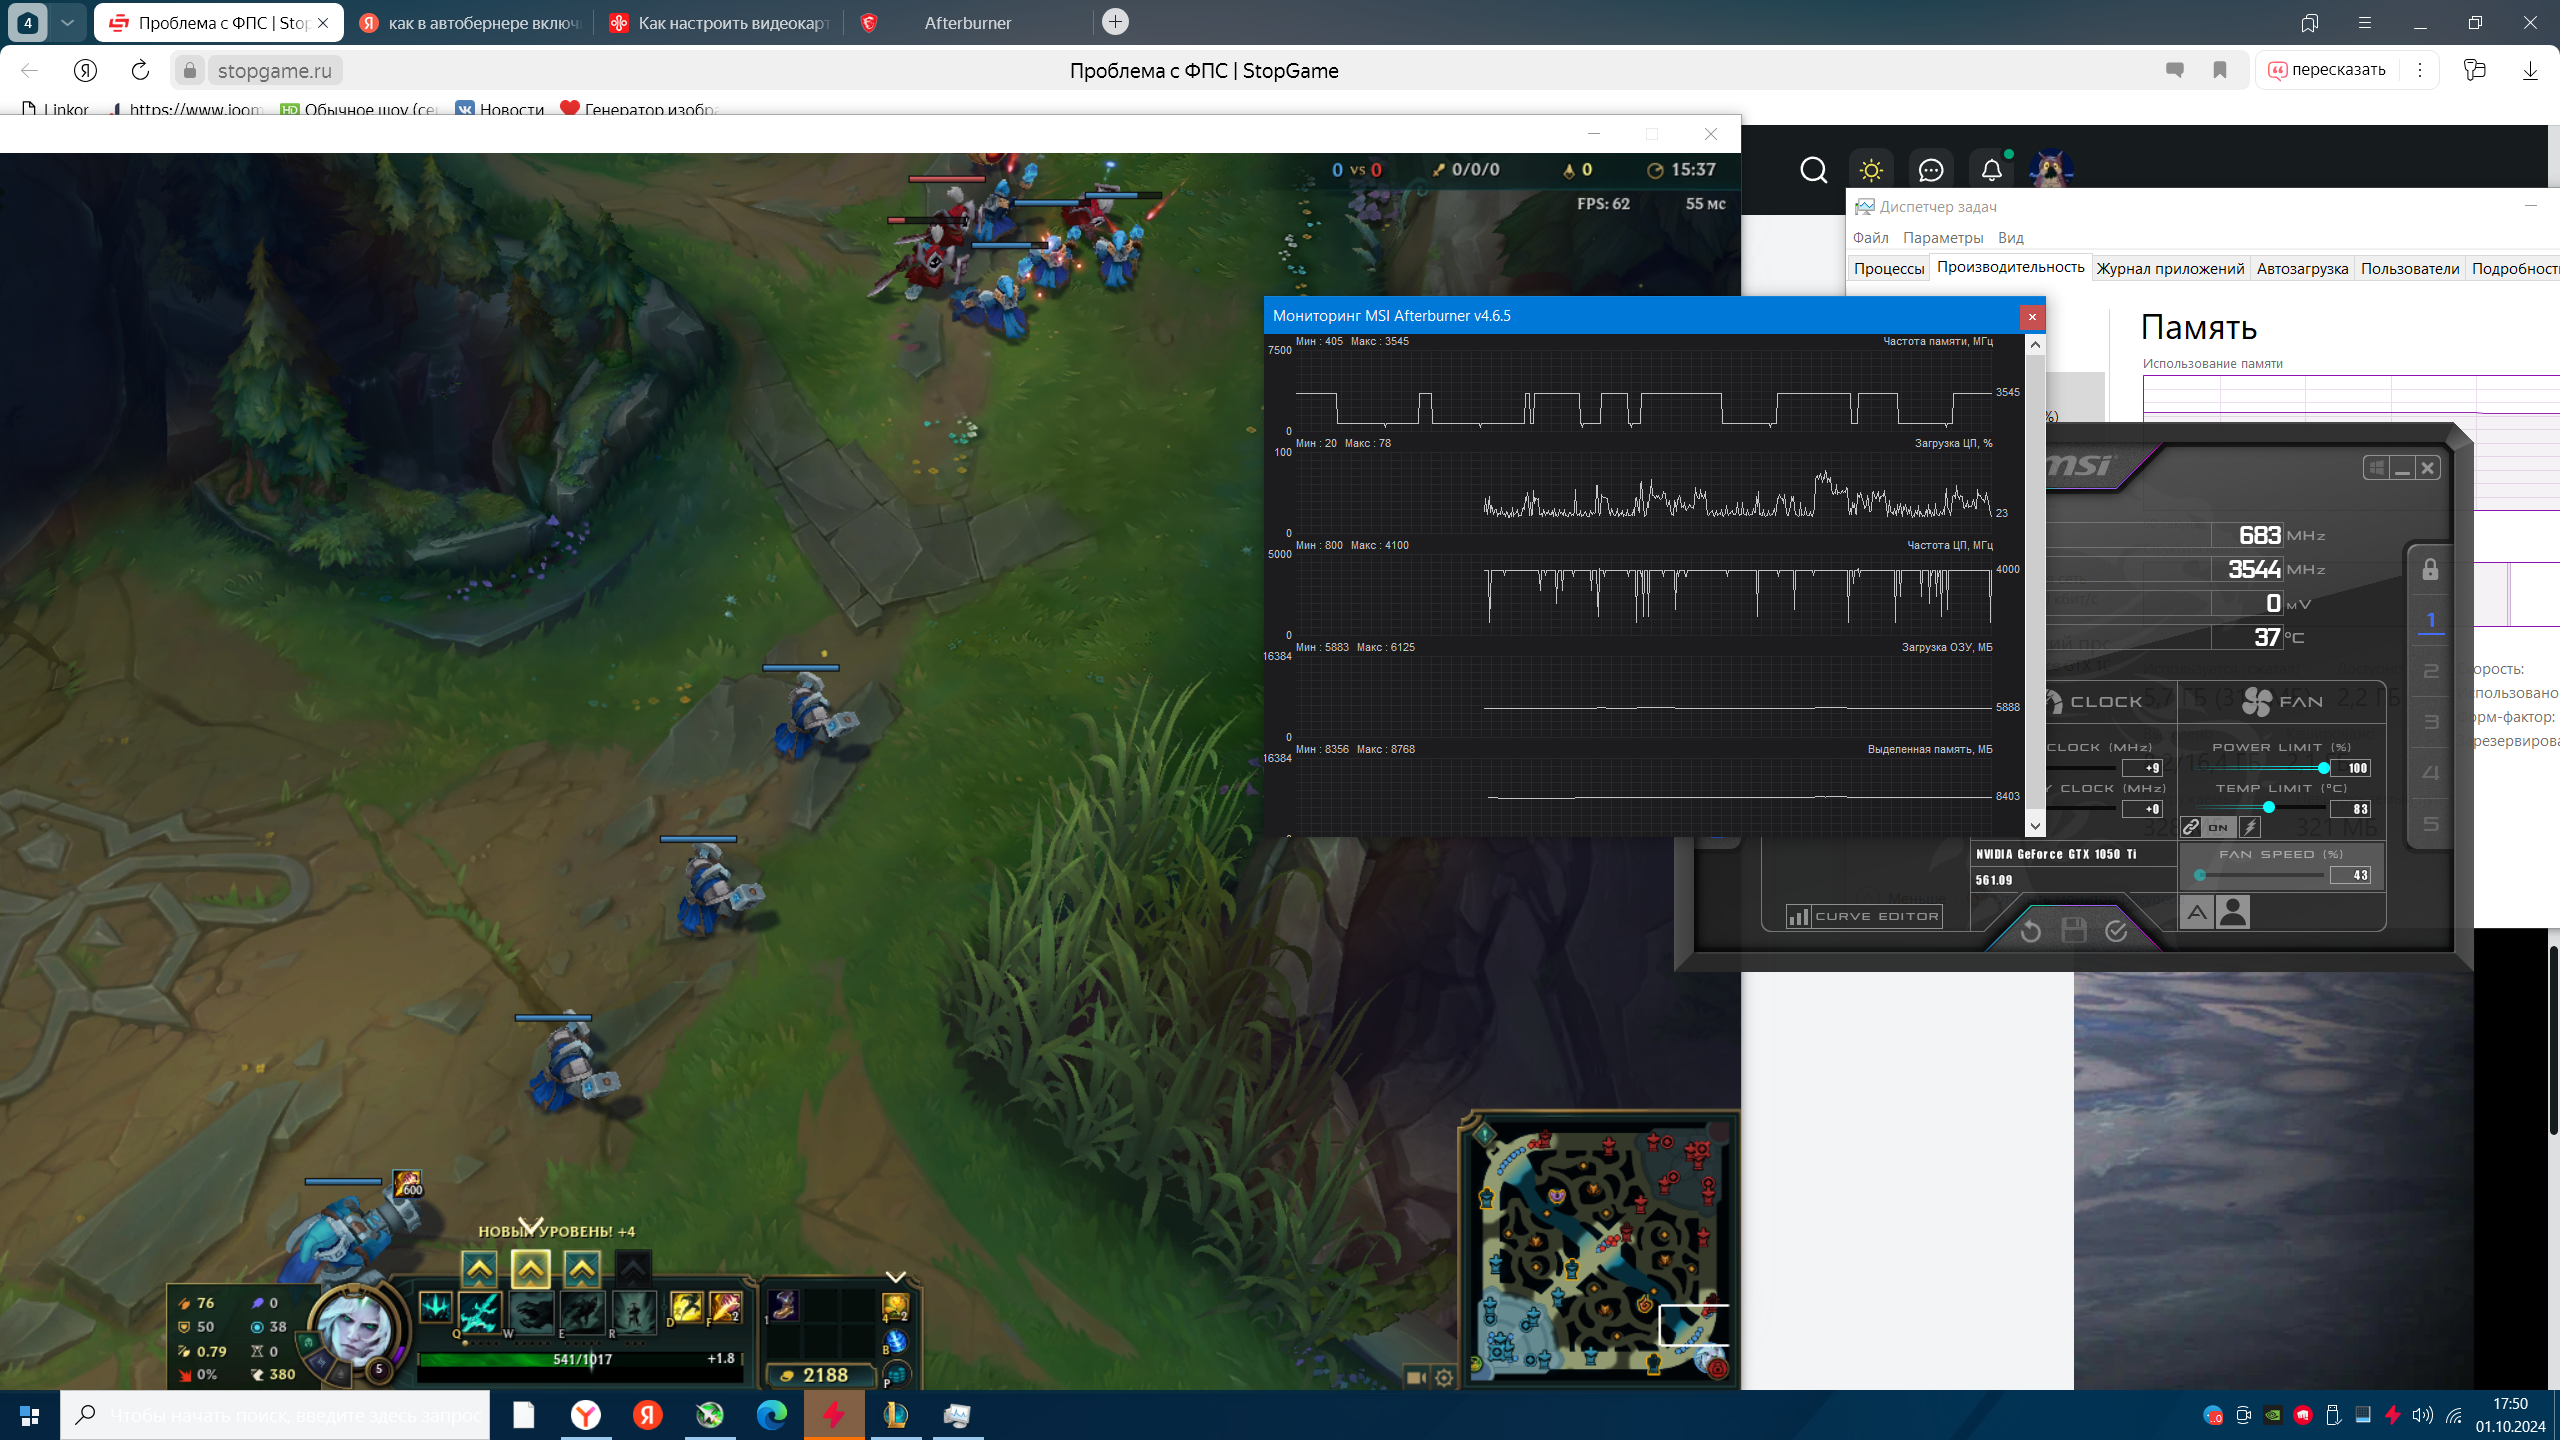Collapse the inventory panel chevron
This screenshot has height=1440, width=2560.
pos(896,1277)
